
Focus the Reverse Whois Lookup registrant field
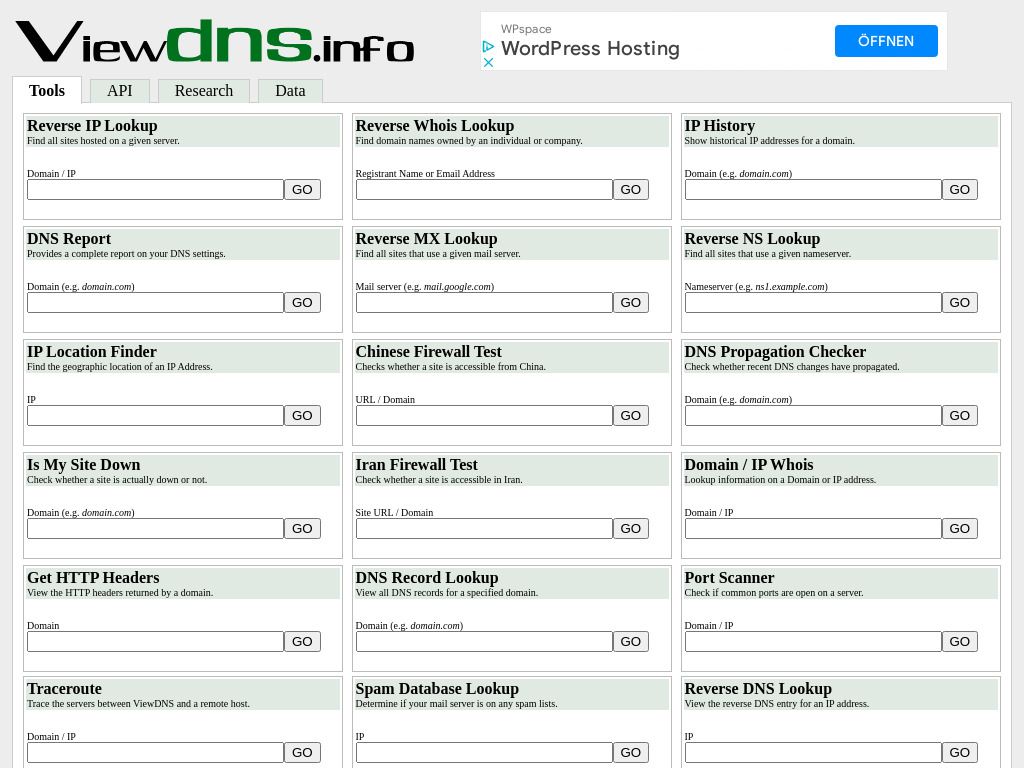[484, 189]
